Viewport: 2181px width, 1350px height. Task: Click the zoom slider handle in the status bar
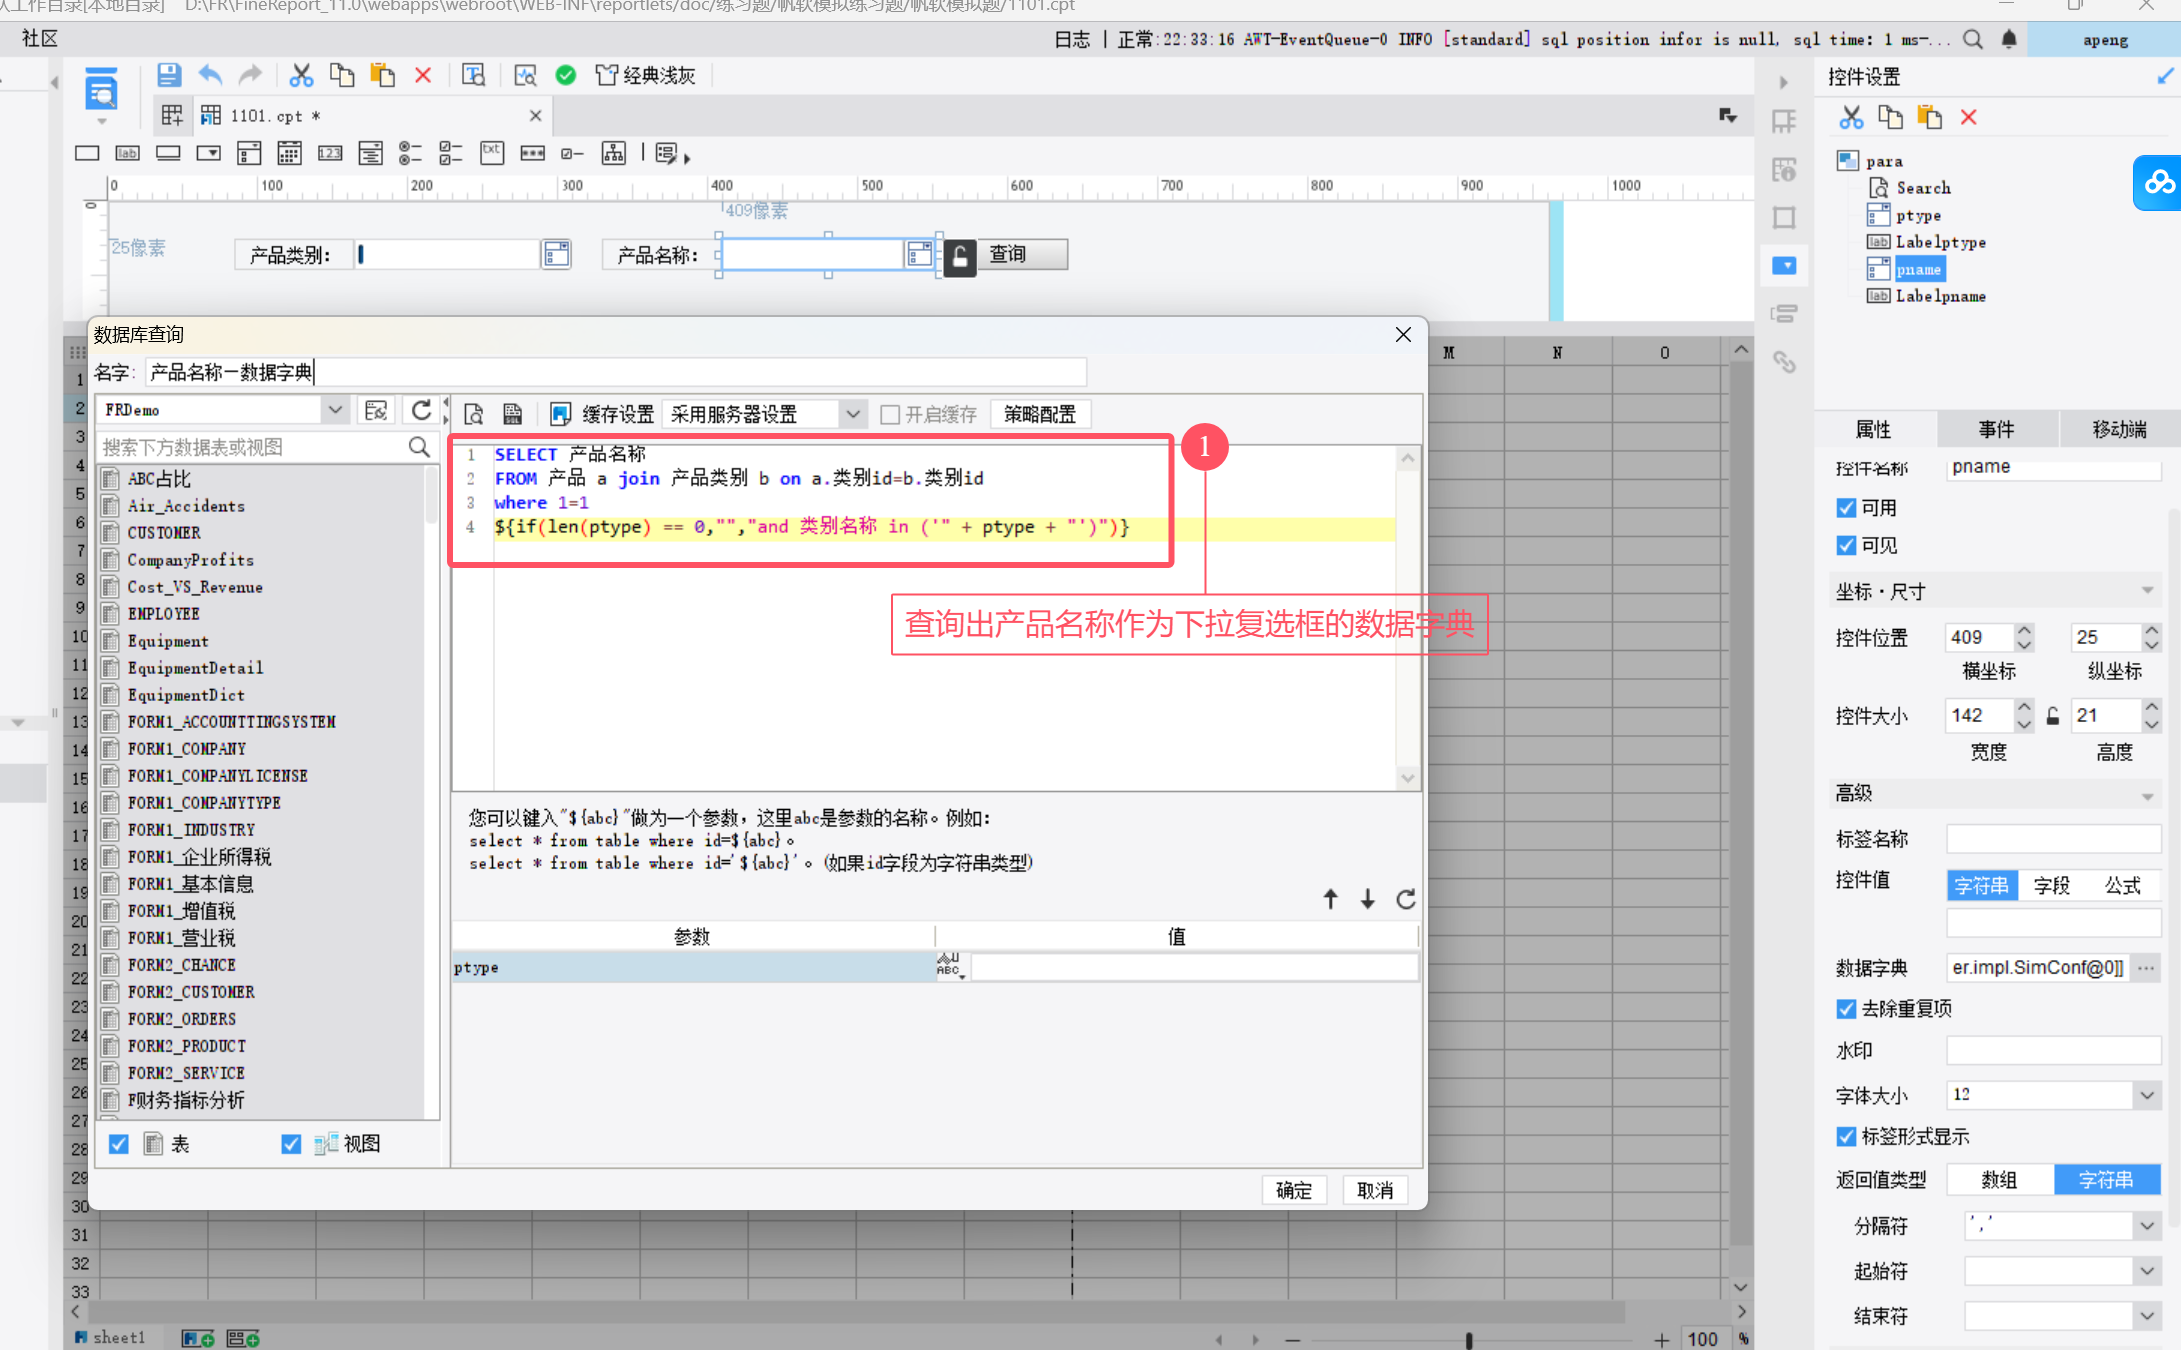1468,1339
